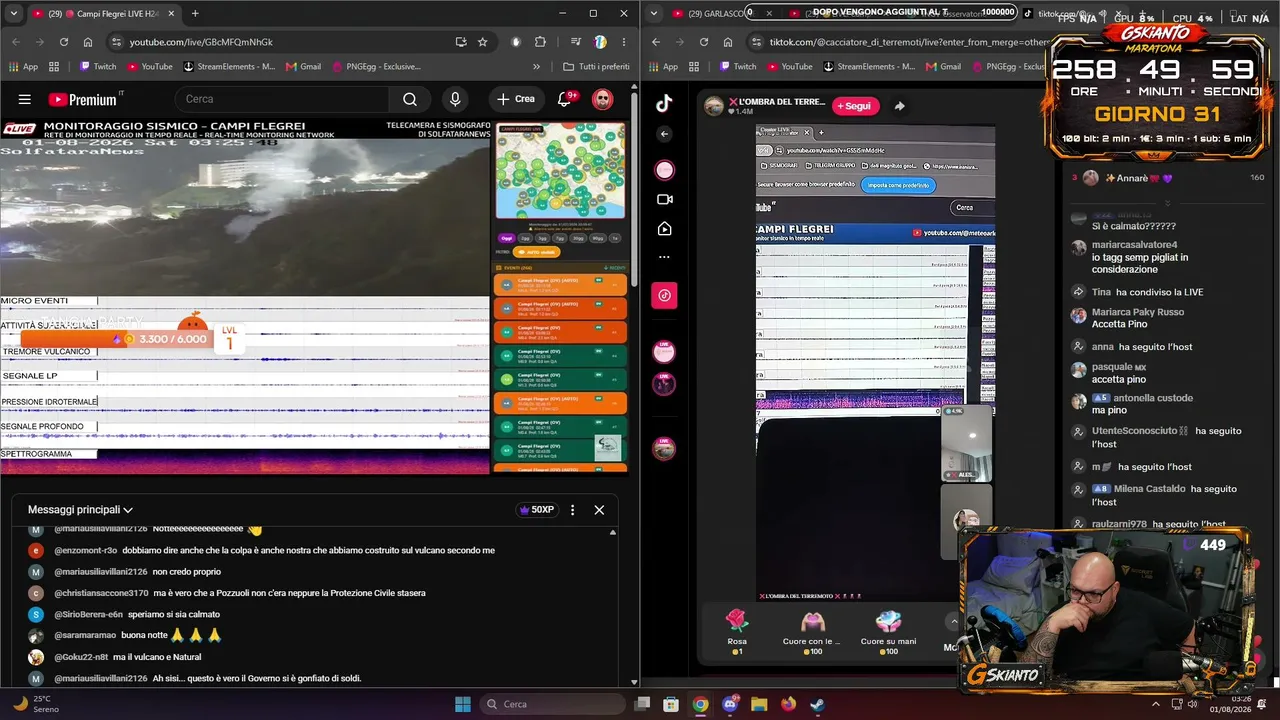1280x720 pixels.
Task: Open tab search dropdown in YouTube window
Action: [x=14, y=13]
